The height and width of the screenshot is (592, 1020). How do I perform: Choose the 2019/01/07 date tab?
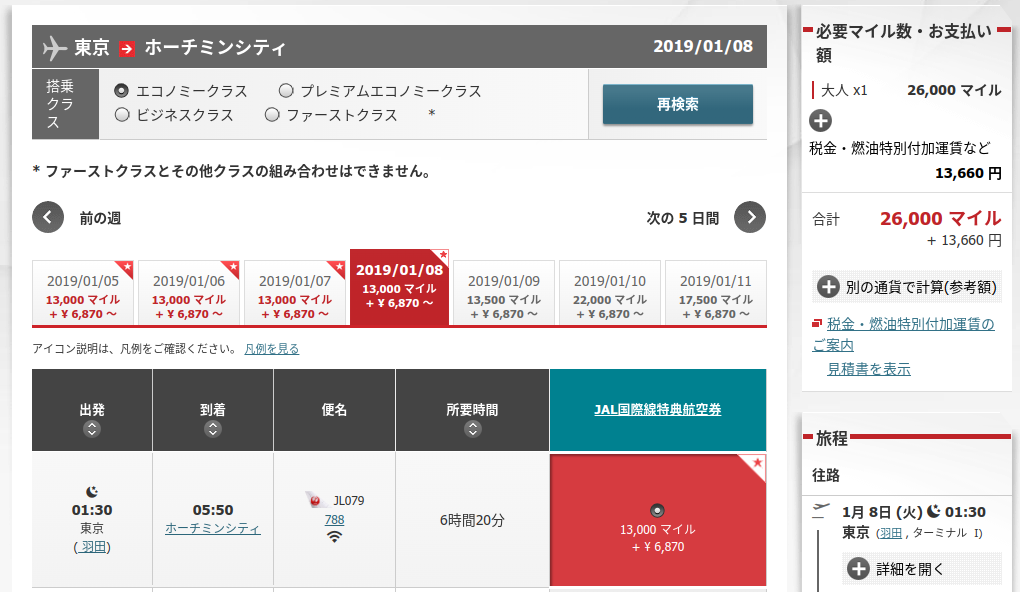(295, 292)
